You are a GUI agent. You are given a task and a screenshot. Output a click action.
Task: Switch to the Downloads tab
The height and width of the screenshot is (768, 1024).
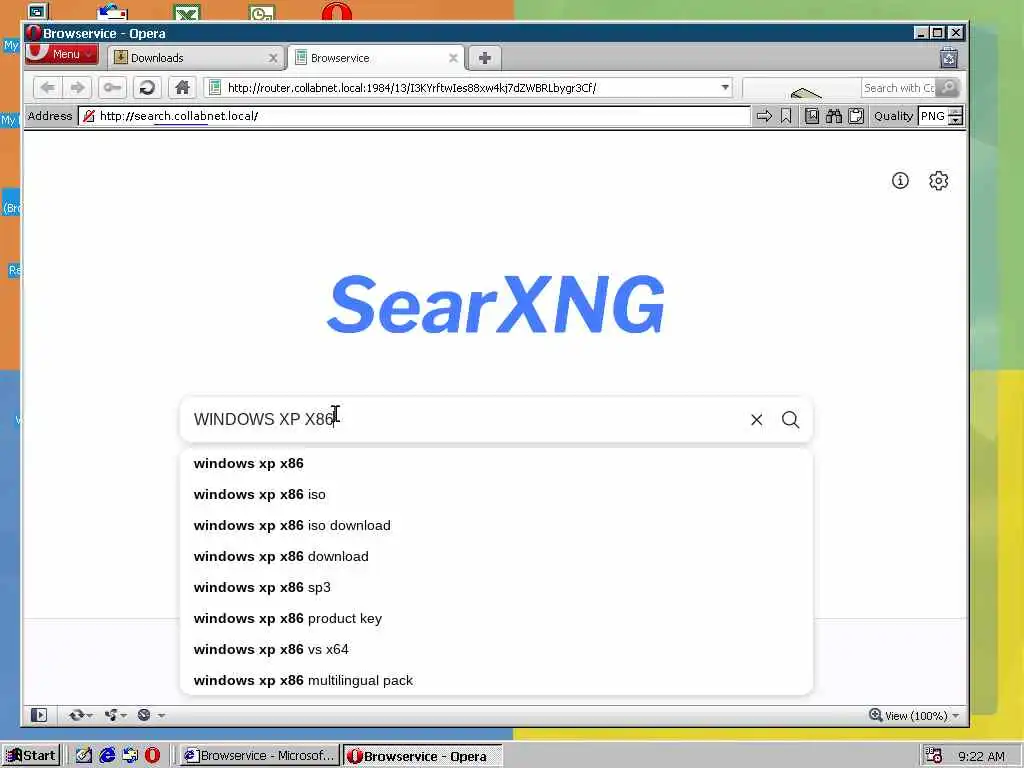(197, 58)
